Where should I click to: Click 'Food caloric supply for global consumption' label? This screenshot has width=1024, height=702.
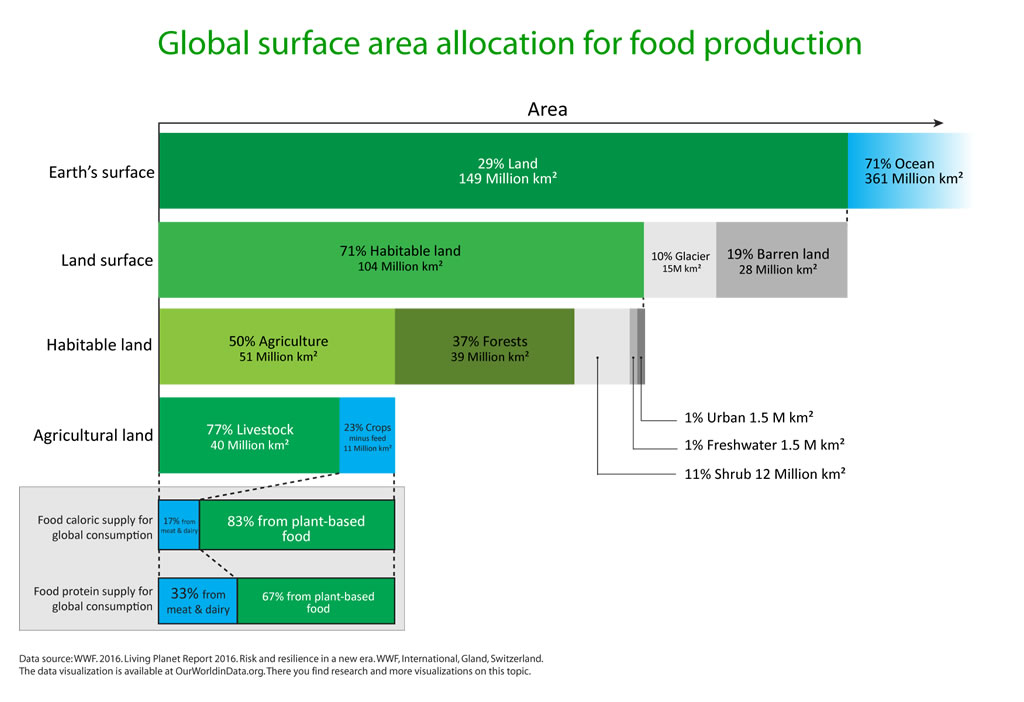(95, 528)
